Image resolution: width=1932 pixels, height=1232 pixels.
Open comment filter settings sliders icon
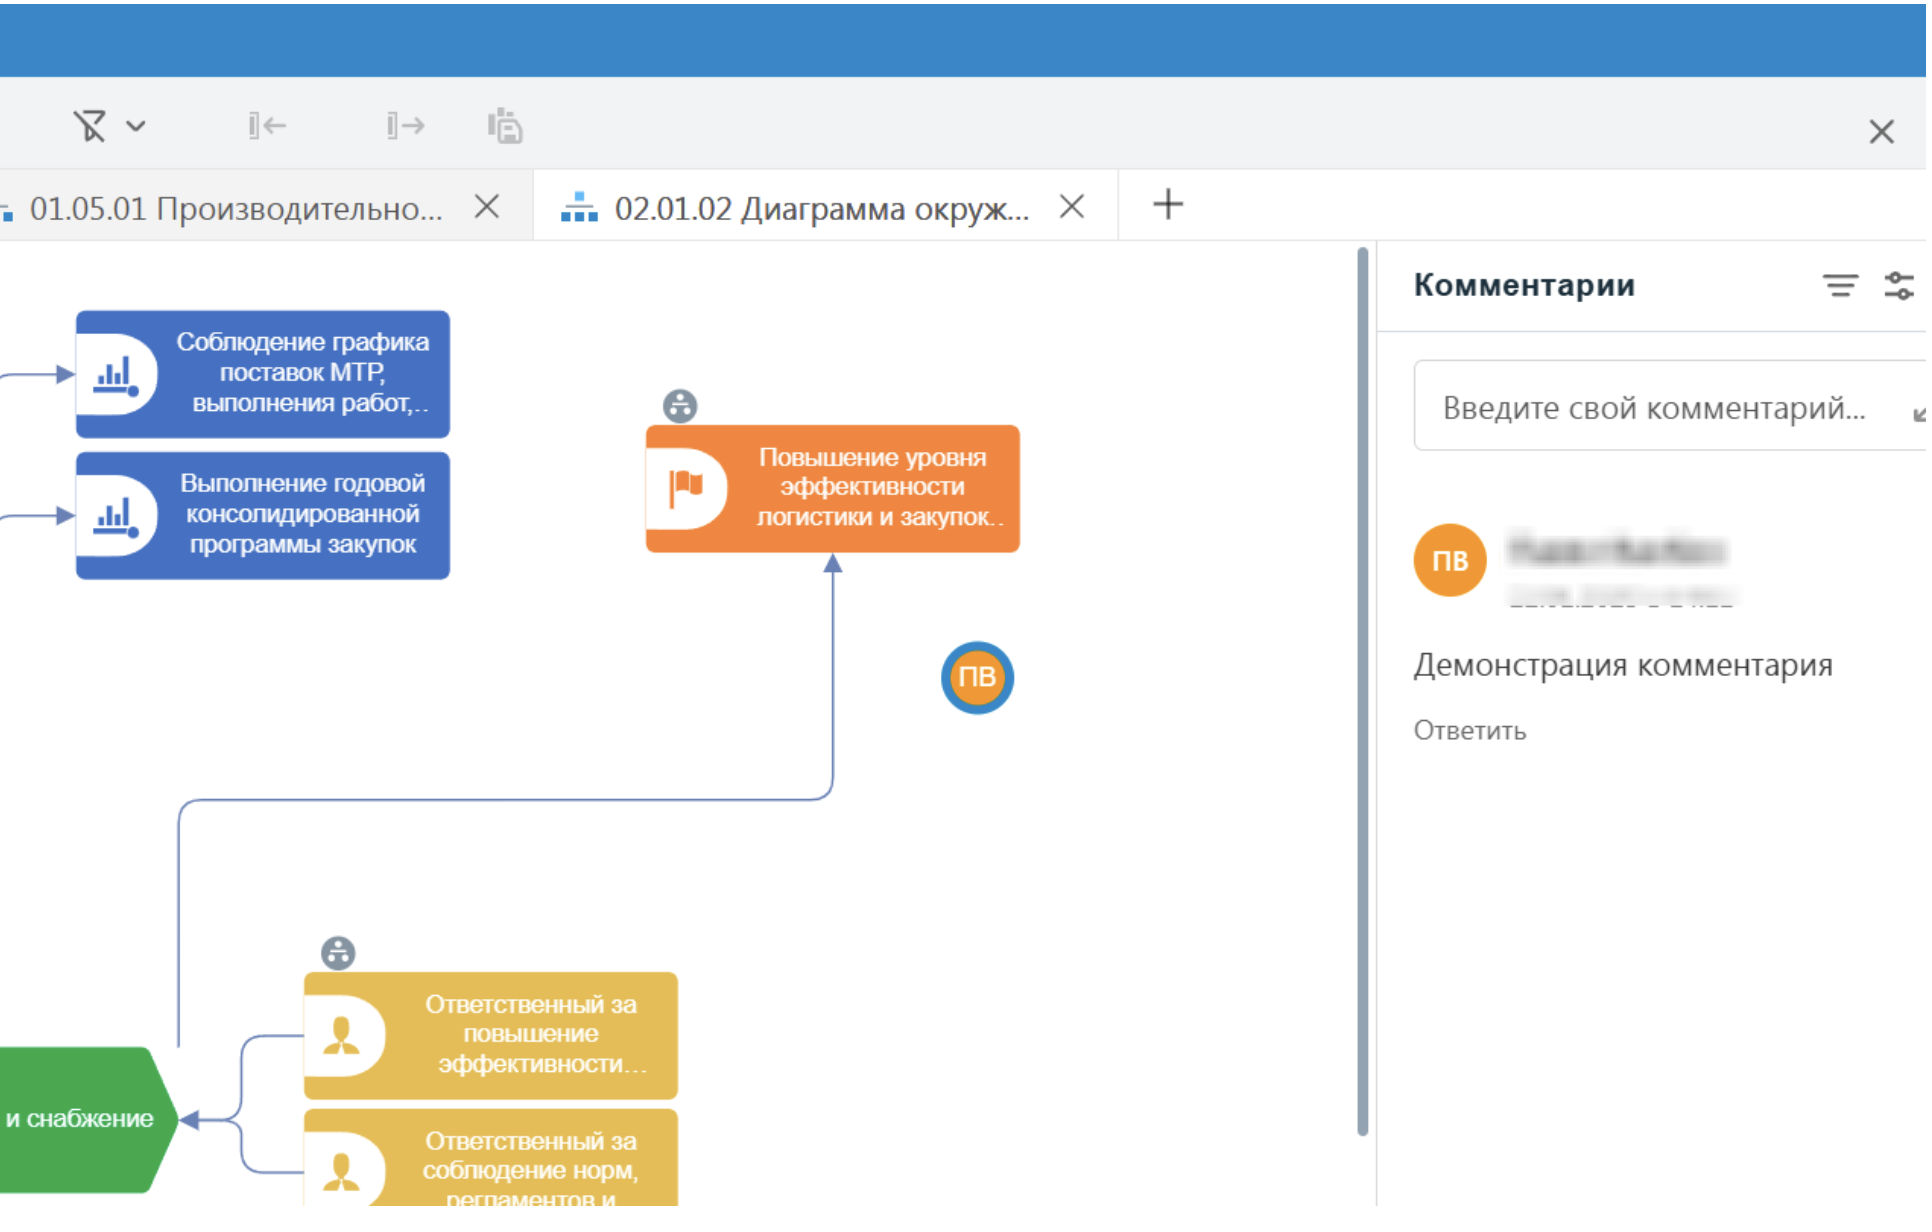click(1899, 286)
